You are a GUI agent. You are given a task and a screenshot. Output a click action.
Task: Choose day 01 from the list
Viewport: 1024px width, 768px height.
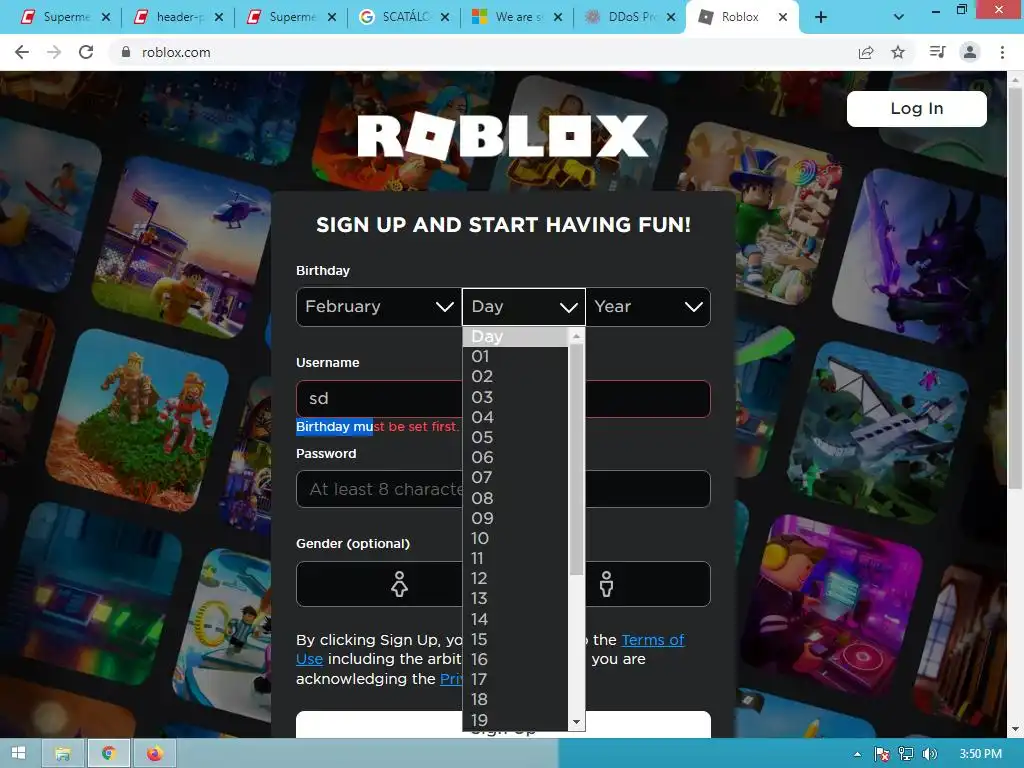[x=516, y=357]
